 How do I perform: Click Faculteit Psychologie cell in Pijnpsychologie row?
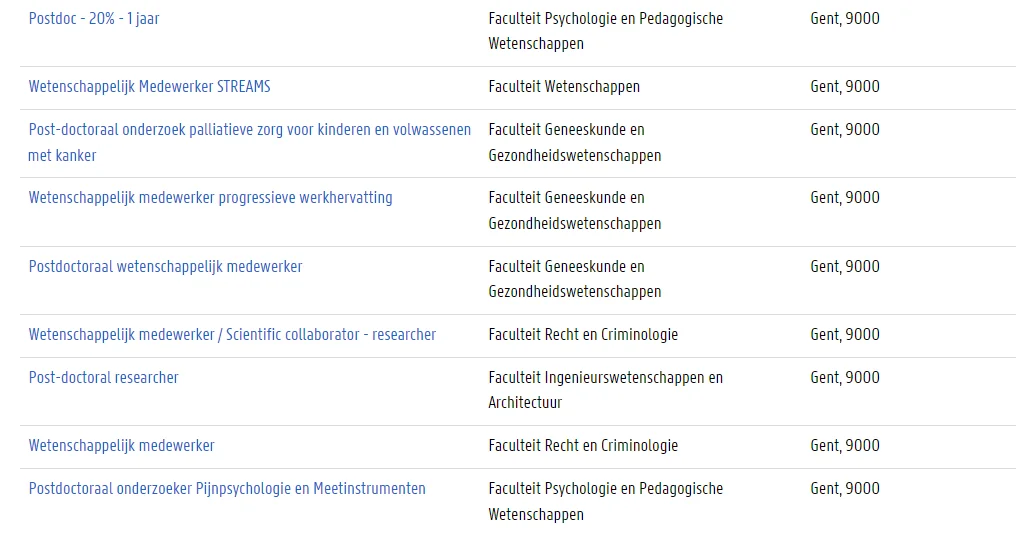click(x=605, y=501)
